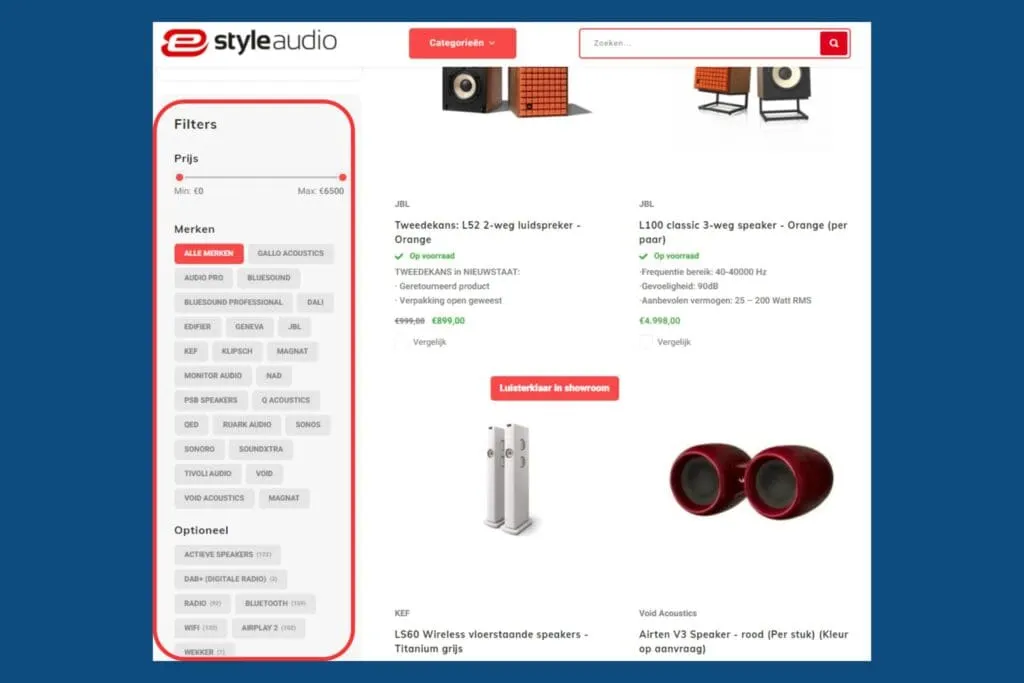Click the €4.998,00 price
This screenshot has width=1024, height=683.
(x=660, y=321)
